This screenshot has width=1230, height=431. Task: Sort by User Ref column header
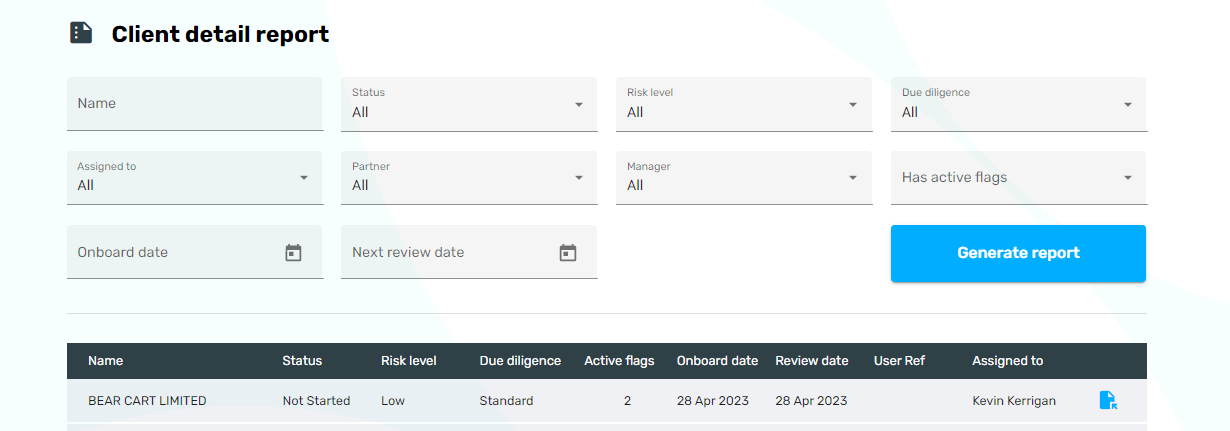click(899, 361)
